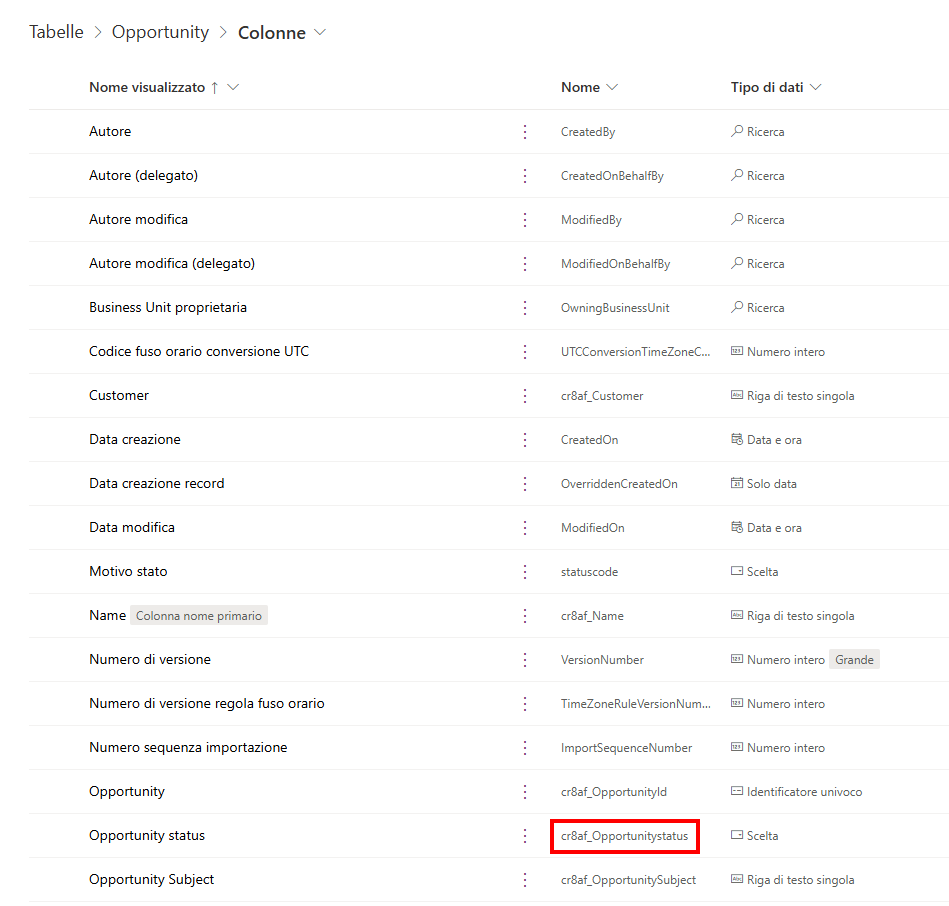
Task: Open the Customer column
Action: pos(119,396)
